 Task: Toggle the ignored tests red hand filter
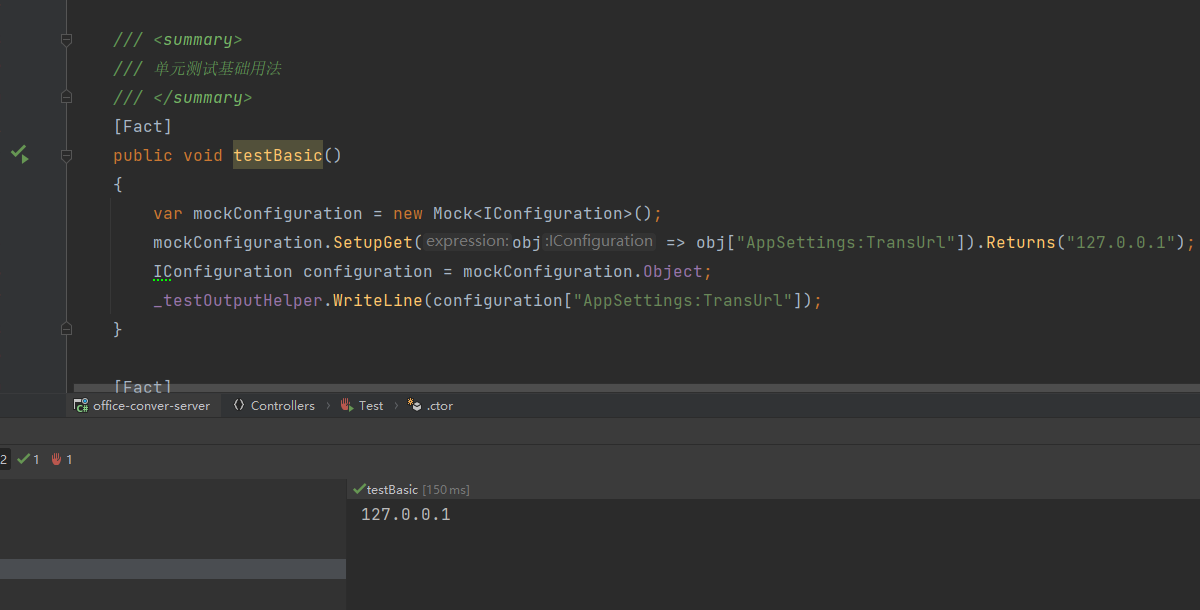[x=62, y=459]
